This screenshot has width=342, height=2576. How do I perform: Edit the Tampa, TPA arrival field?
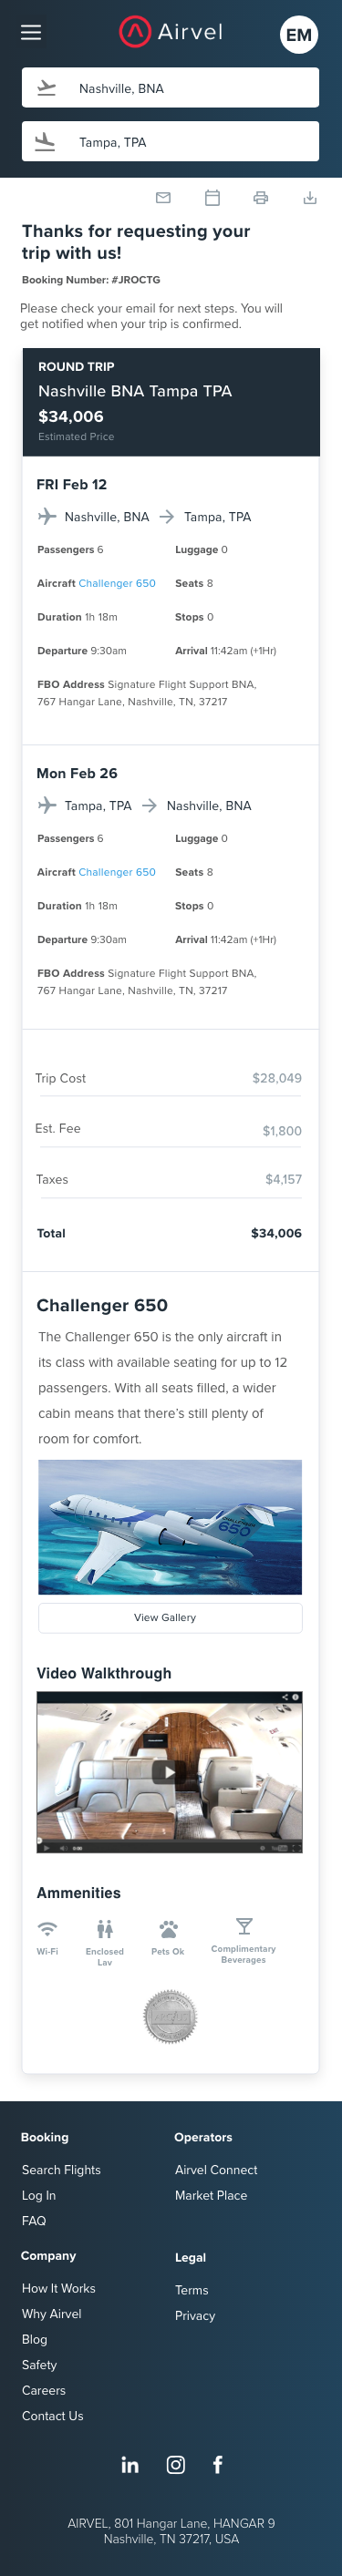[x=171, y=142]
